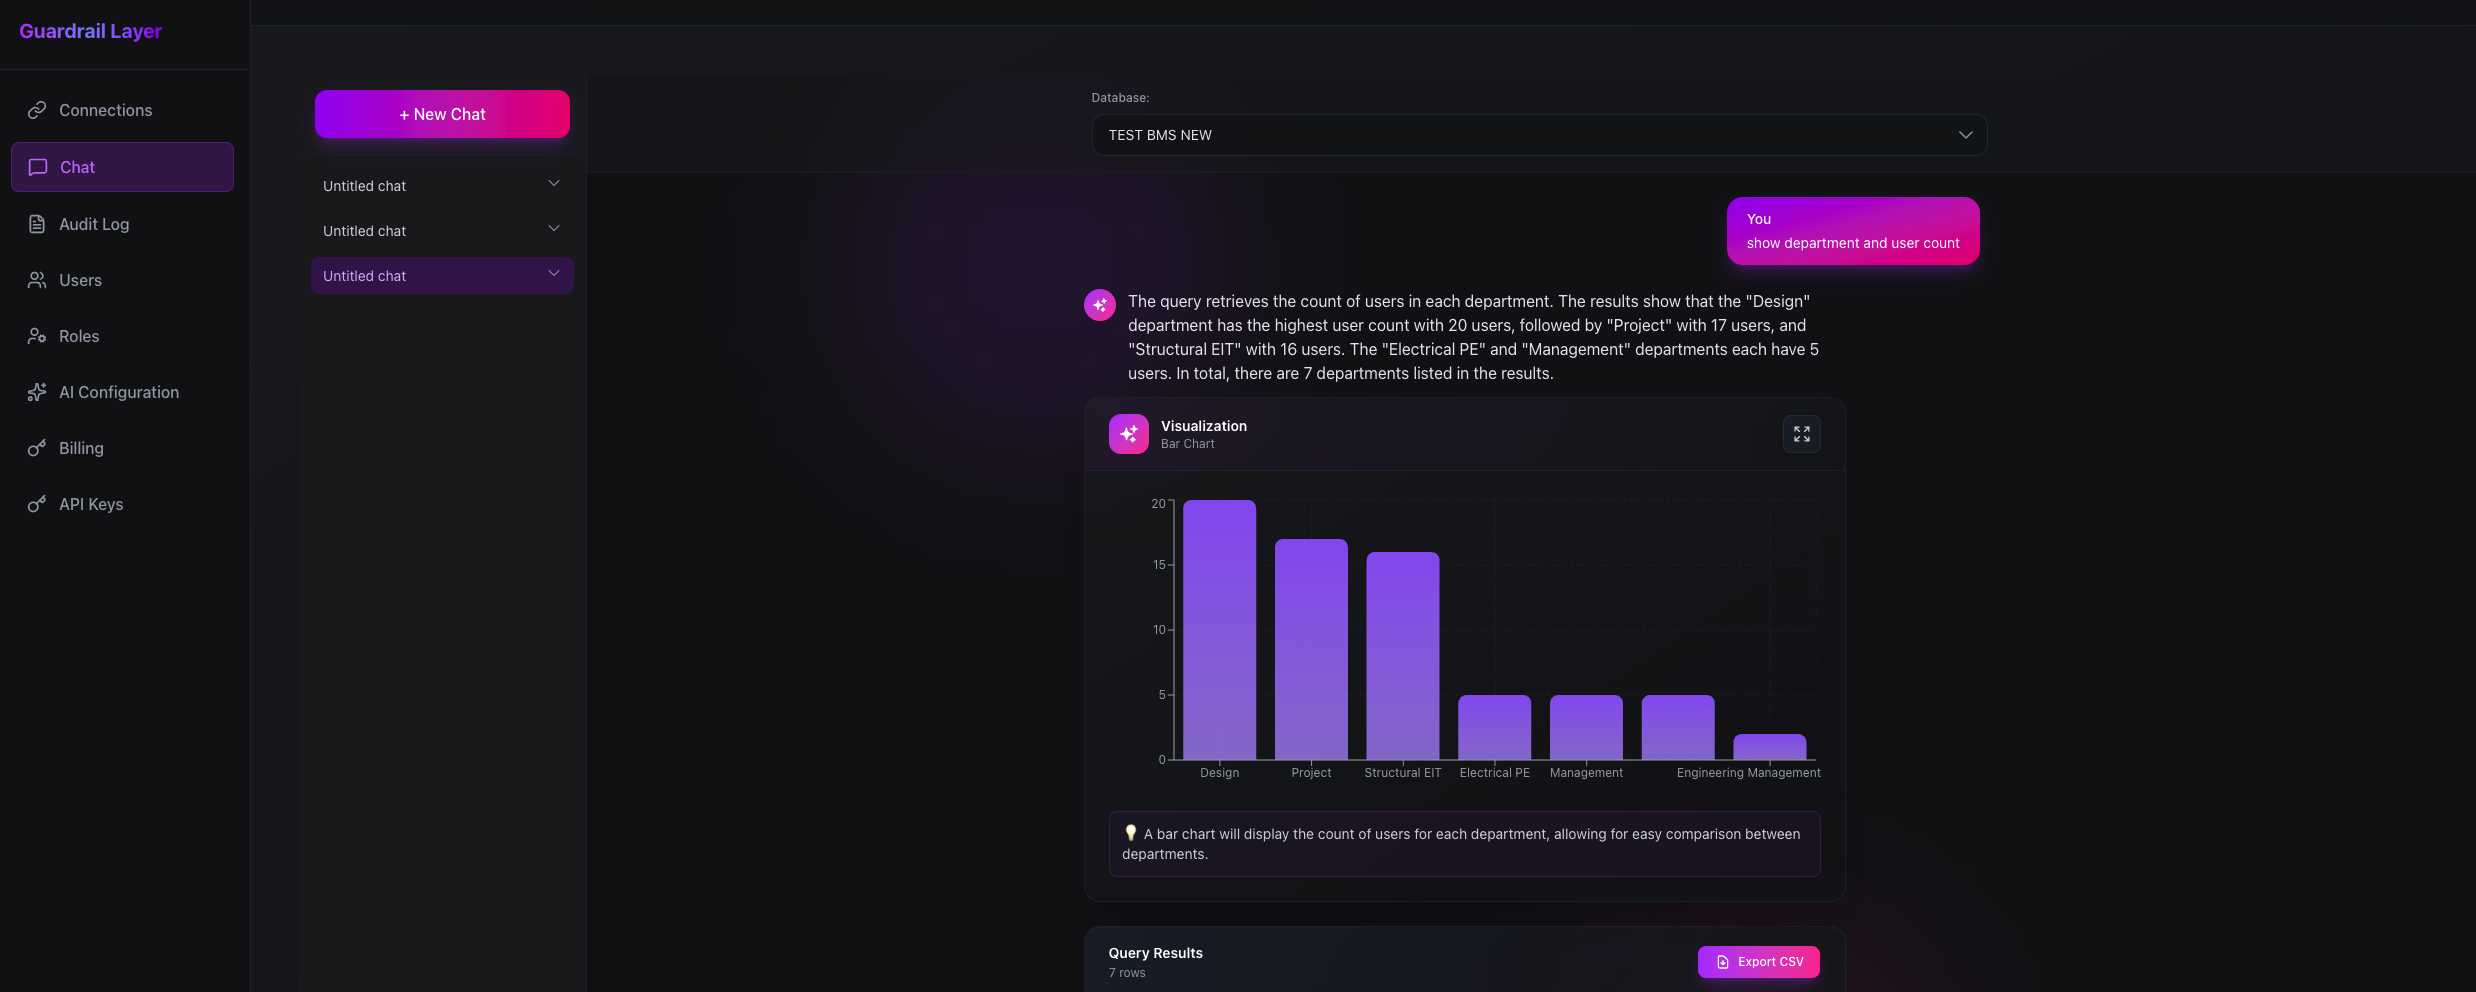Click the Visualization sparkle icon badge
The width and height of the screenshot is (2476, 992).
[1128, 434]
